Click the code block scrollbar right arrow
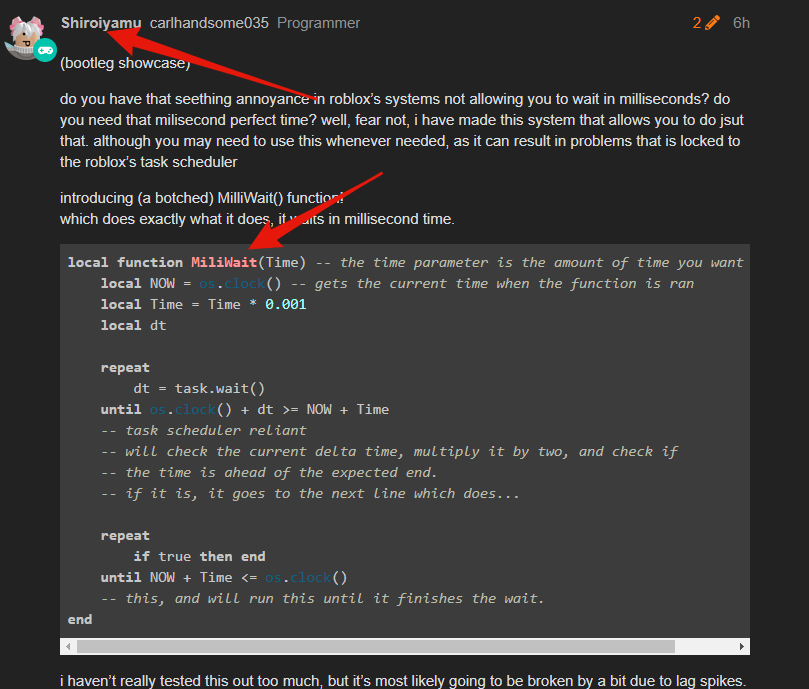 [x=741, y=646]
